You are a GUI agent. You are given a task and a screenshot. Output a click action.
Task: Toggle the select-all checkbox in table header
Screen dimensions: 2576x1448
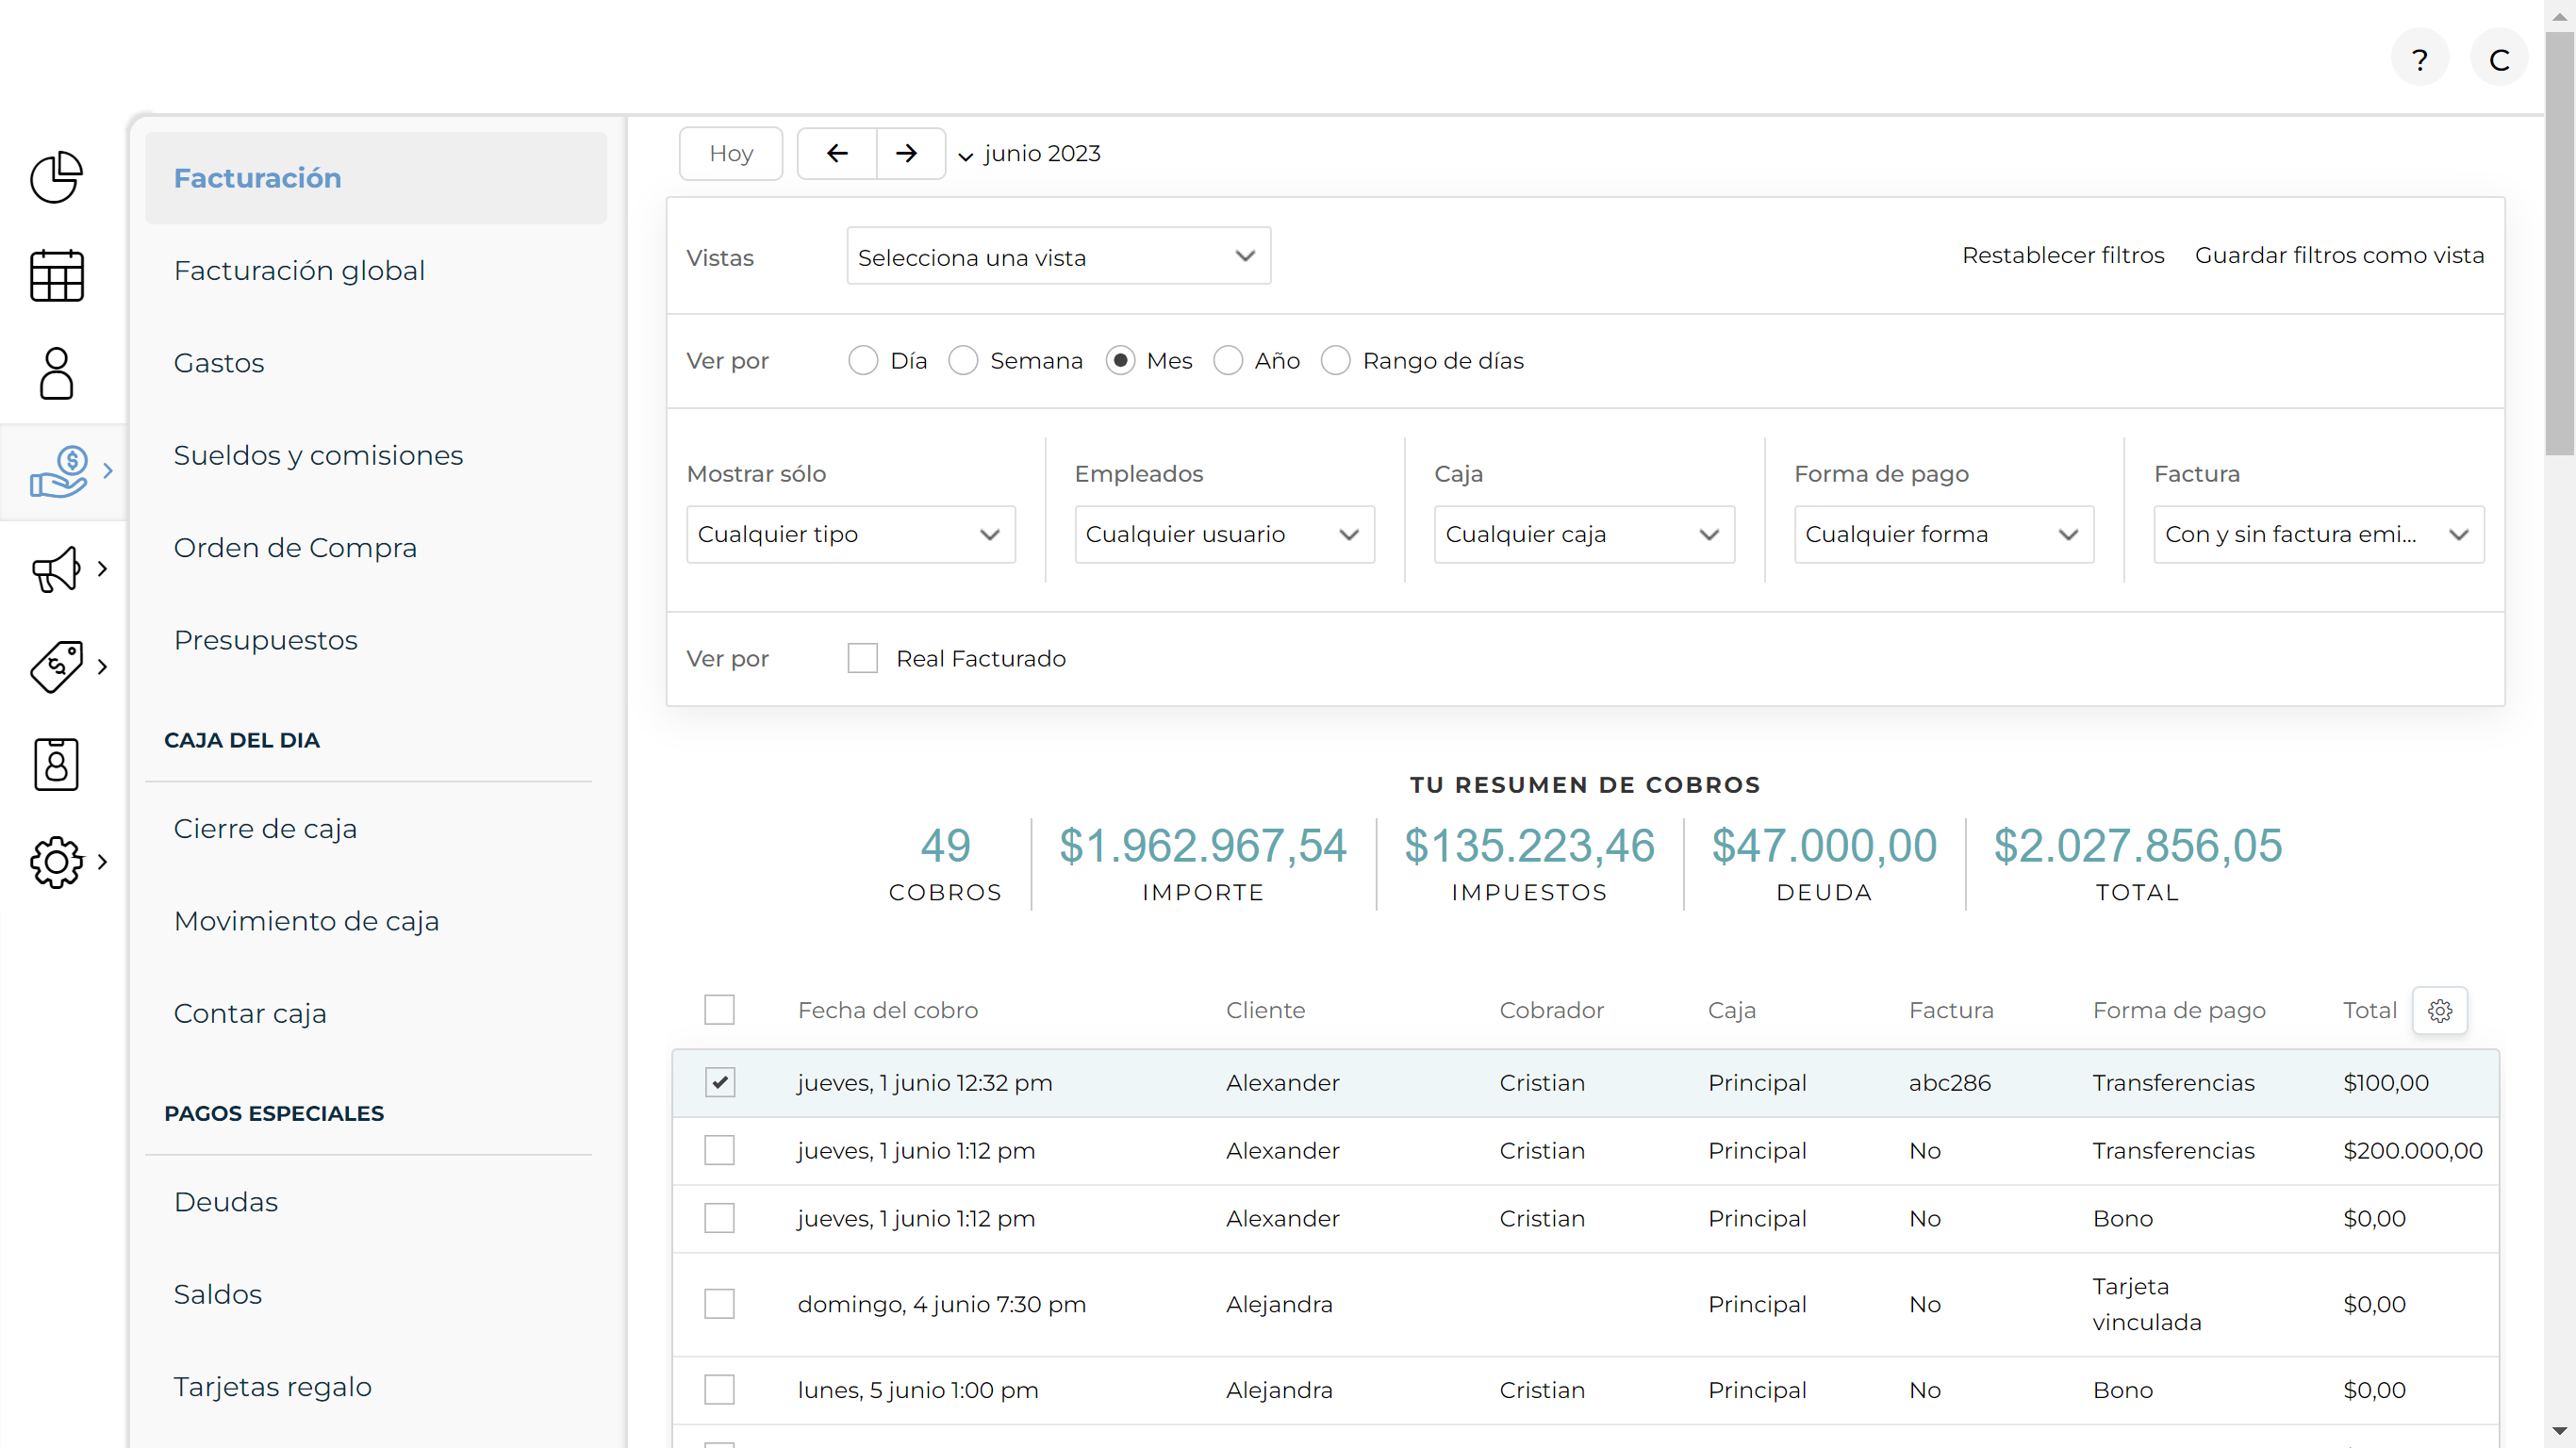coord(719,1010)
